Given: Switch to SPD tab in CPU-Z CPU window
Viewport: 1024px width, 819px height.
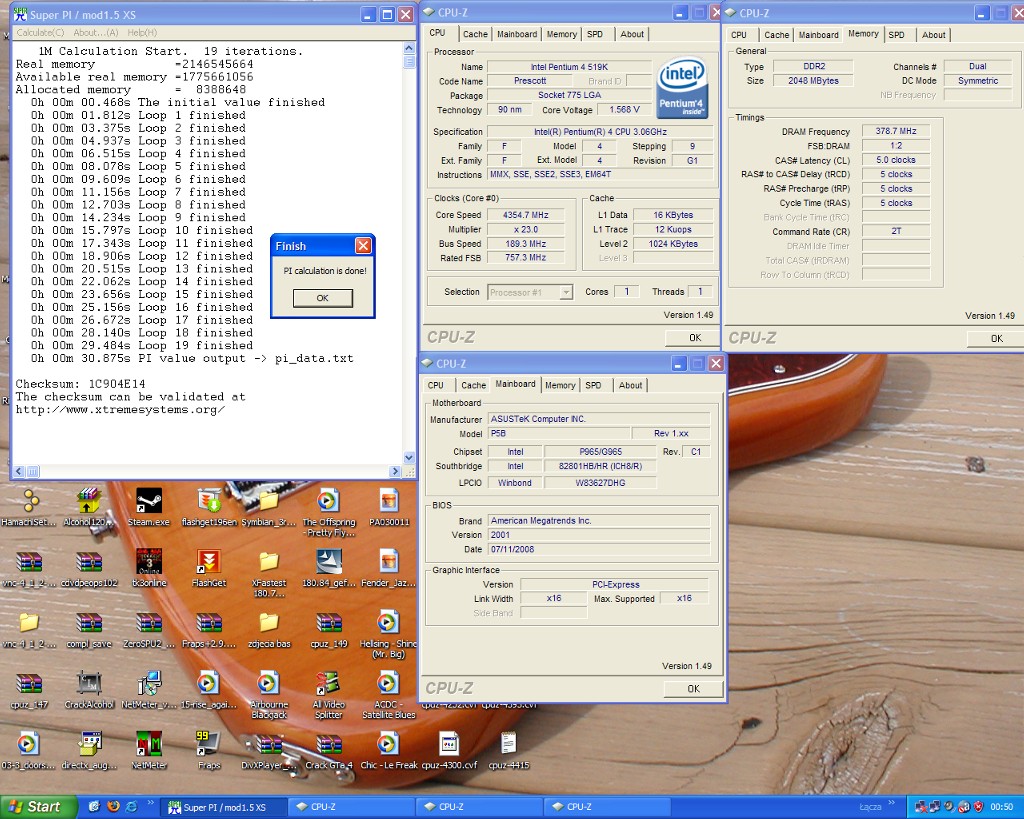Looking at the screenshot, I should [595, 34].
